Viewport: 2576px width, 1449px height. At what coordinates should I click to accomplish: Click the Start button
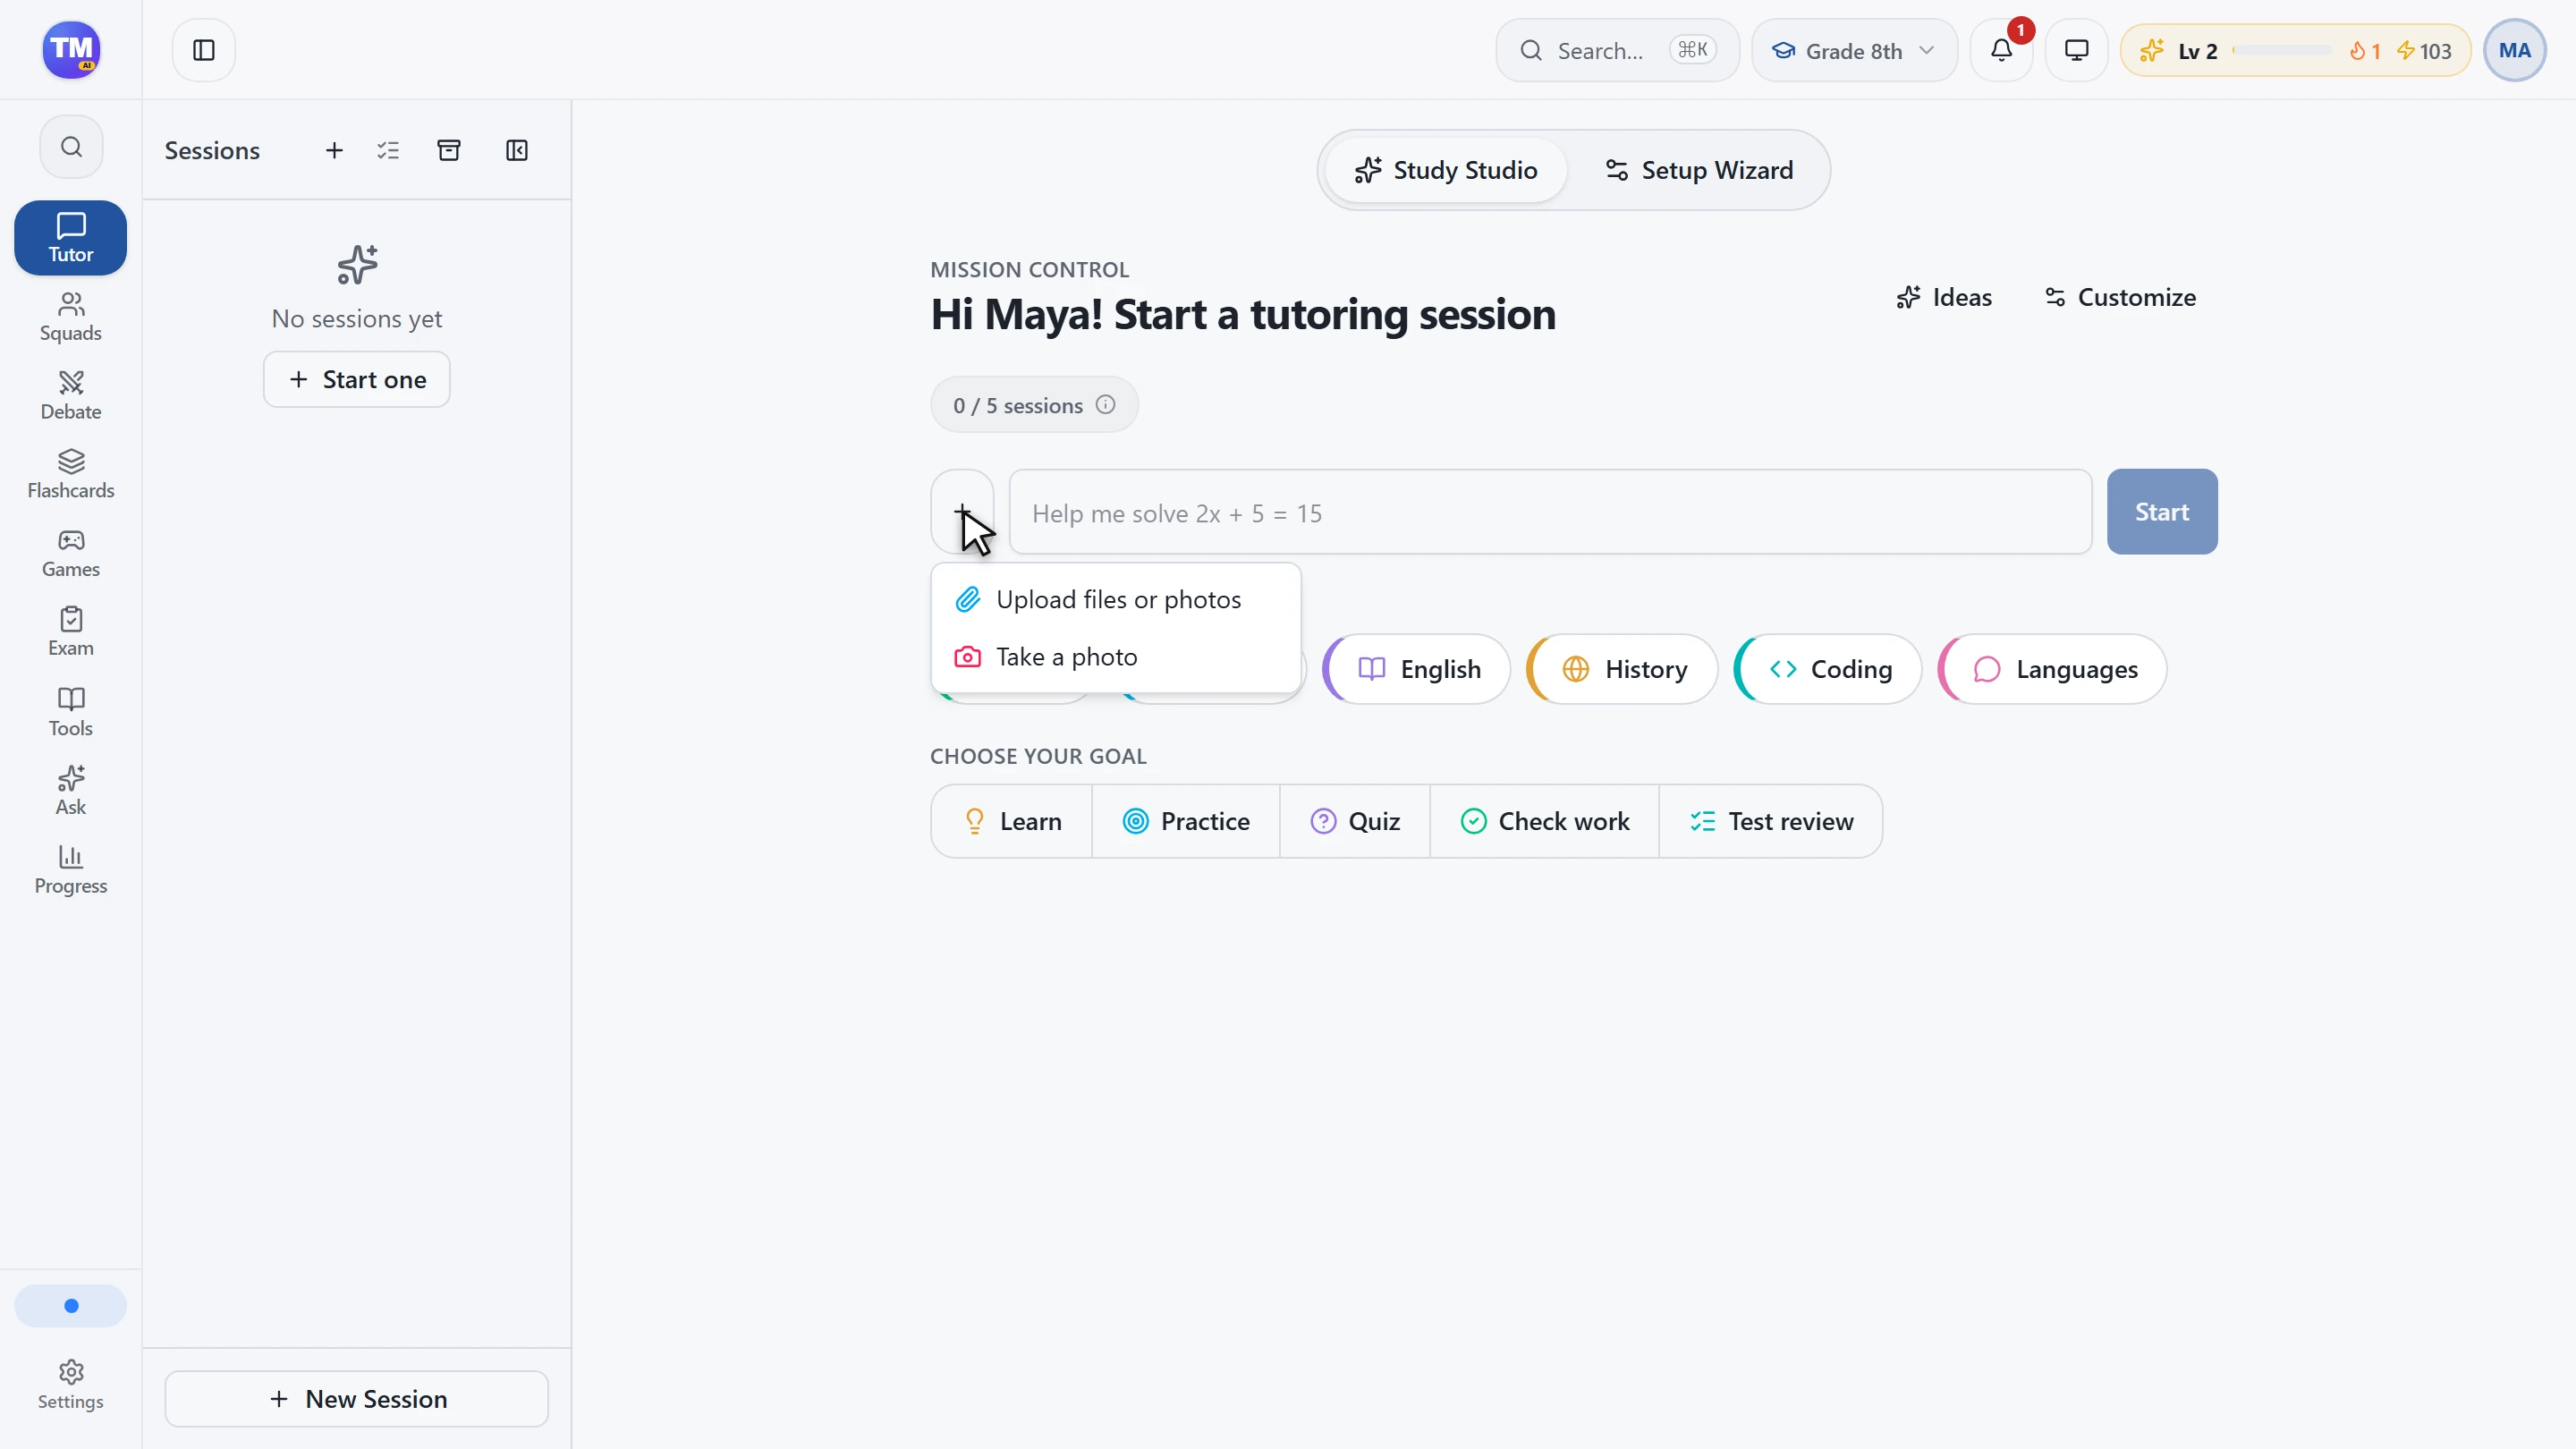point(2162,512)
